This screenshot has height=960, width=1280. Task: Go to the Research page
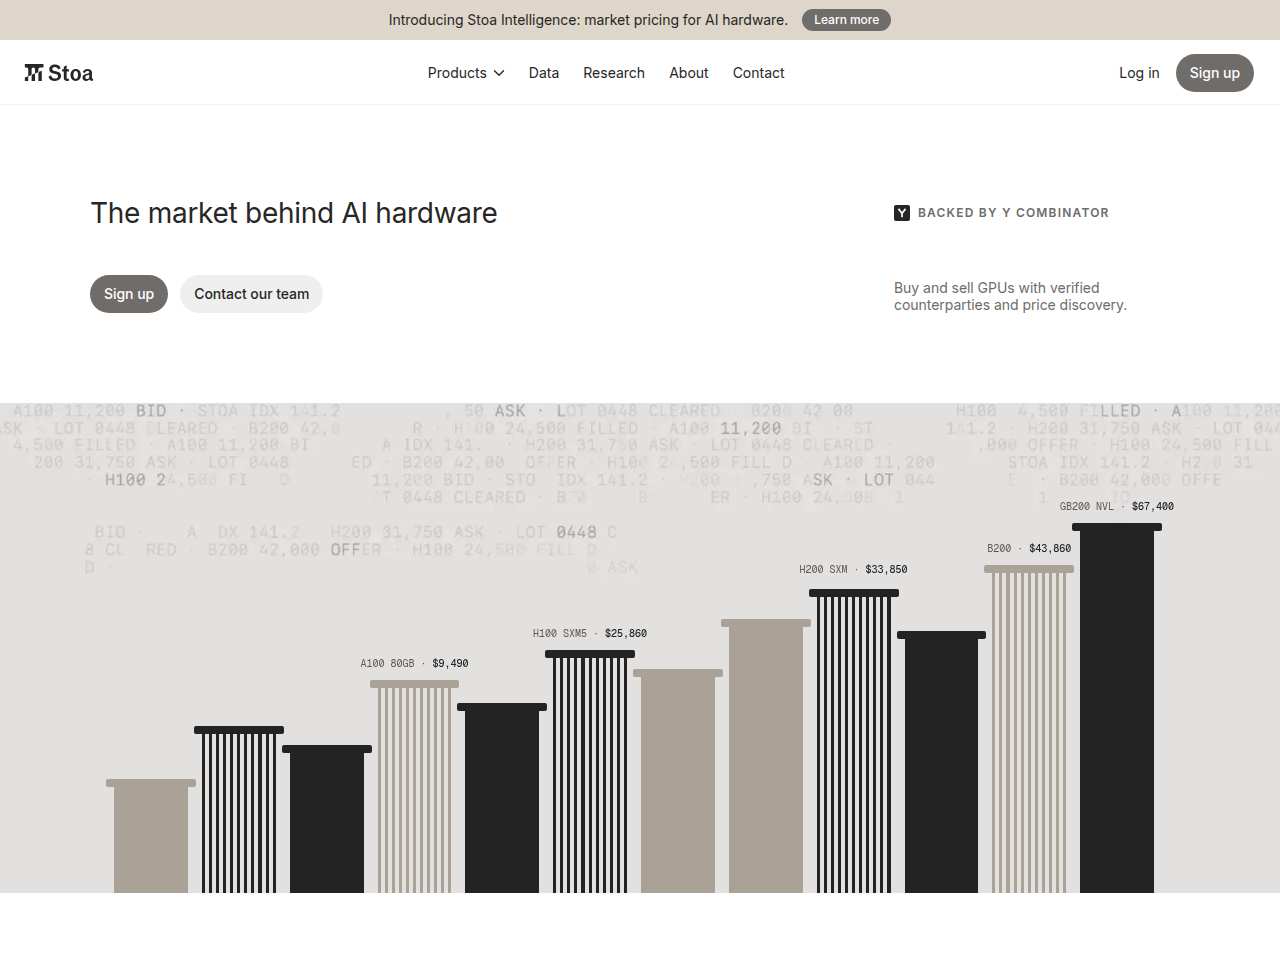614,73
